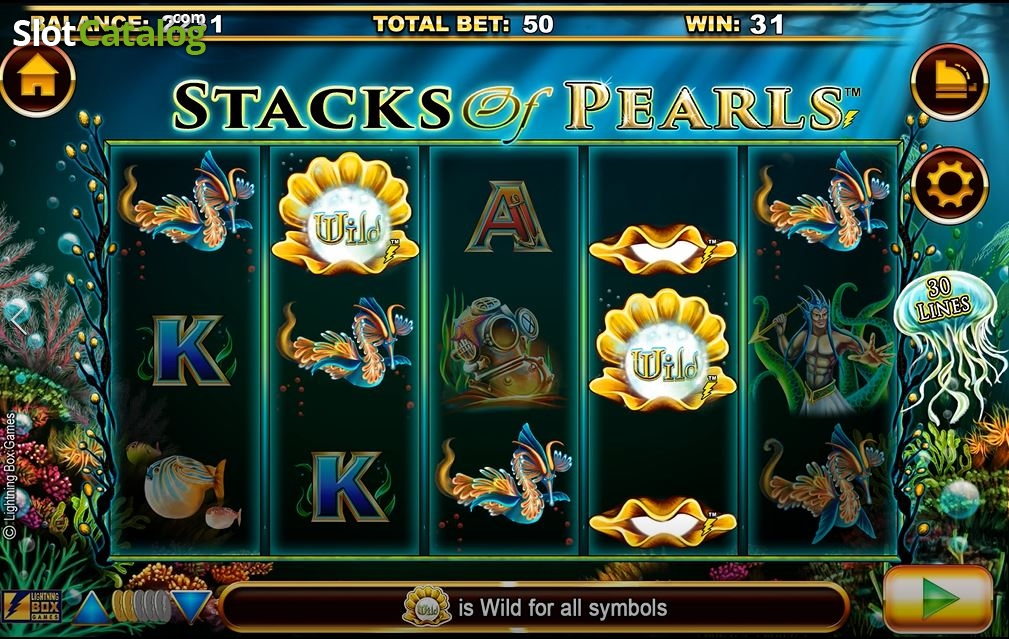Click the closed clam at bottom of reel four
Image resolution: width=1009 pixels, height=639 pixels.
pyautogui.click(x=663, y=521)
